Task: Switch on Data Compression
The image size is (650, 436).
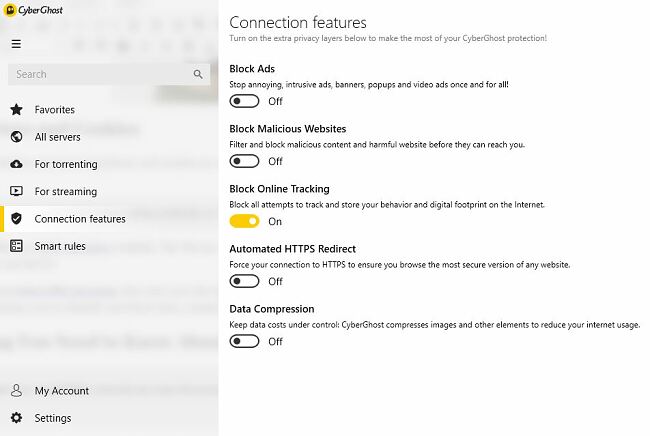Action: 244,341
